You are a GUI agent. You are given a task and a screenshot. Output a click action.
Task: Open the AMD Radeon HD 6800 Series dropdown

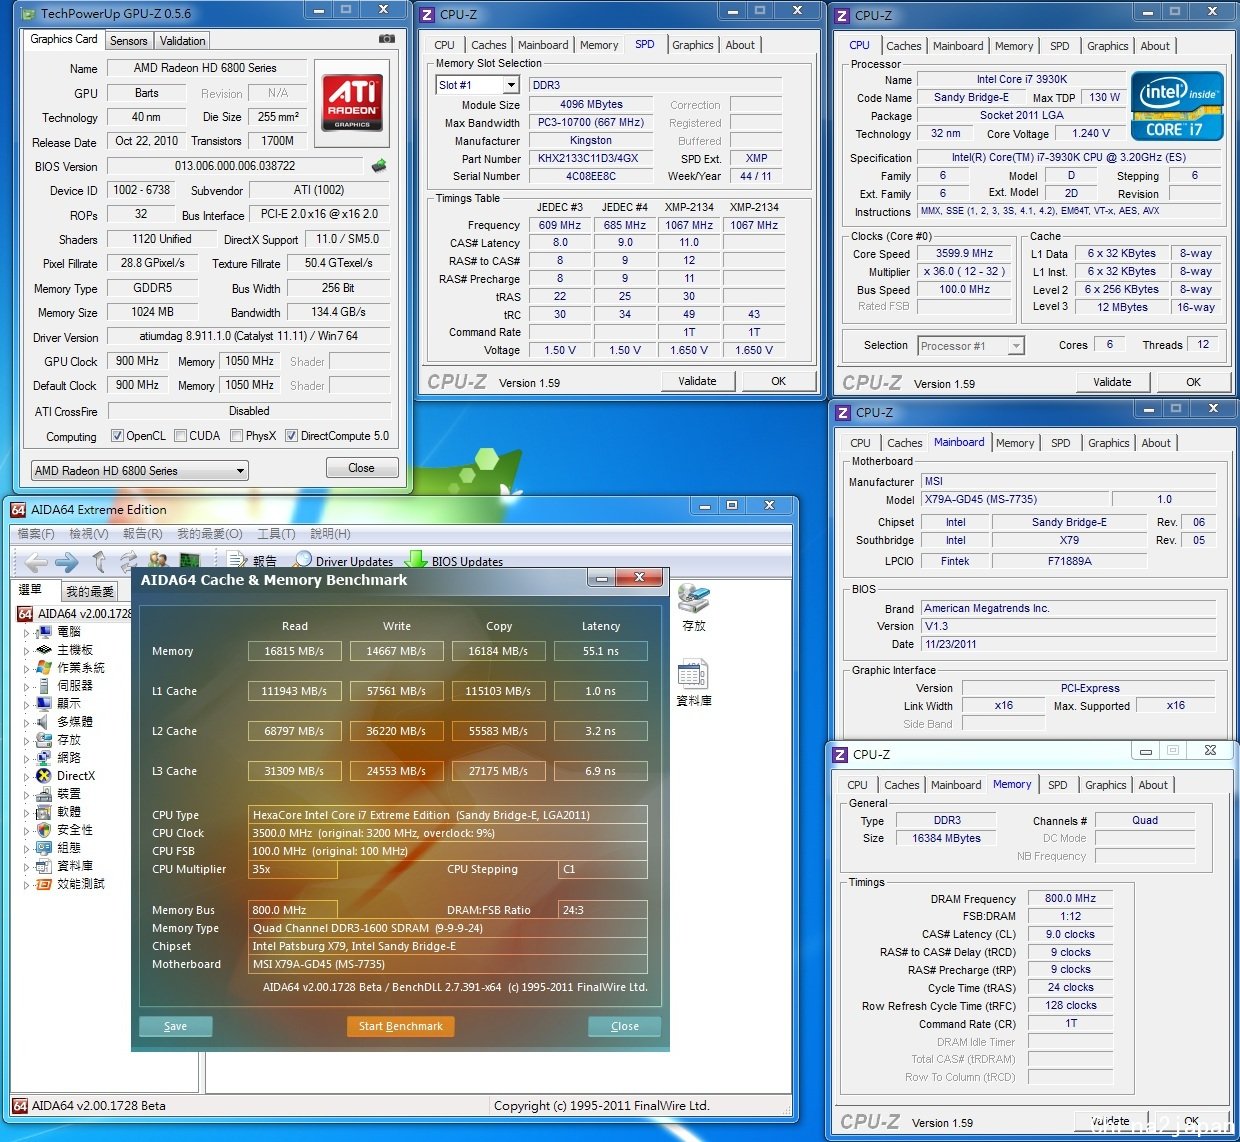click(140, 471)
